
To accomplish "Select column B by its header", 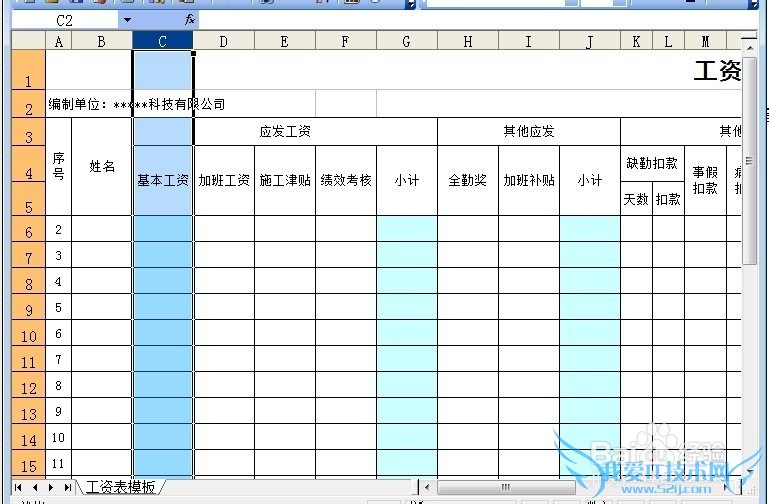I will (x=102, y=42).
